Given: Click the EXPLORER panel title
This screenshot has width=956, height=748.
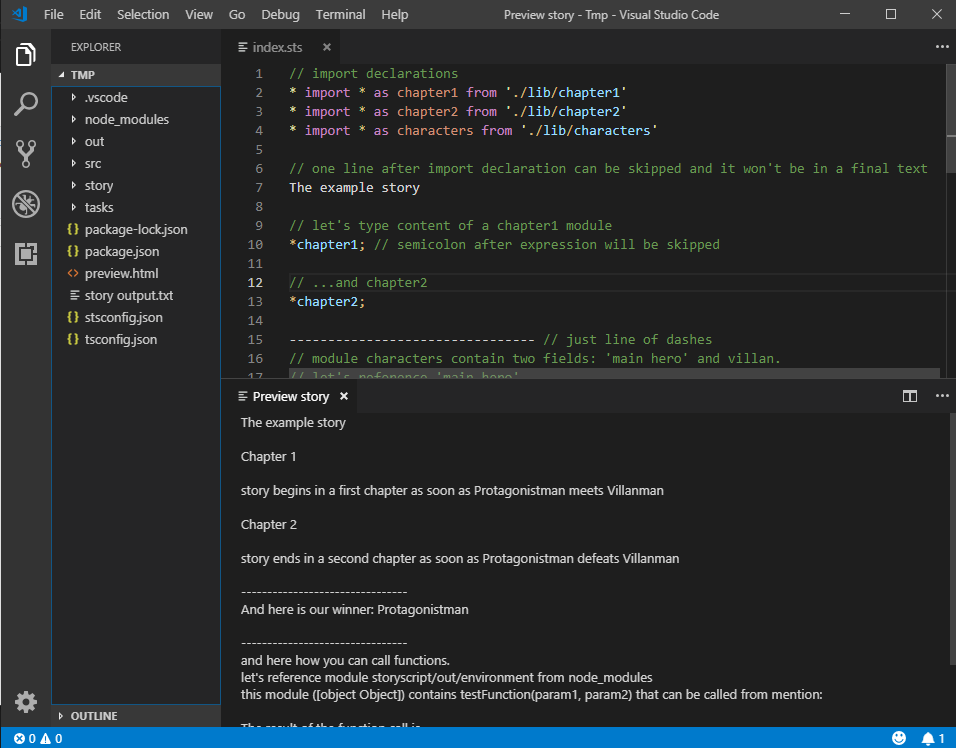Looking at the screenshot, I should [x=96, y=47].
